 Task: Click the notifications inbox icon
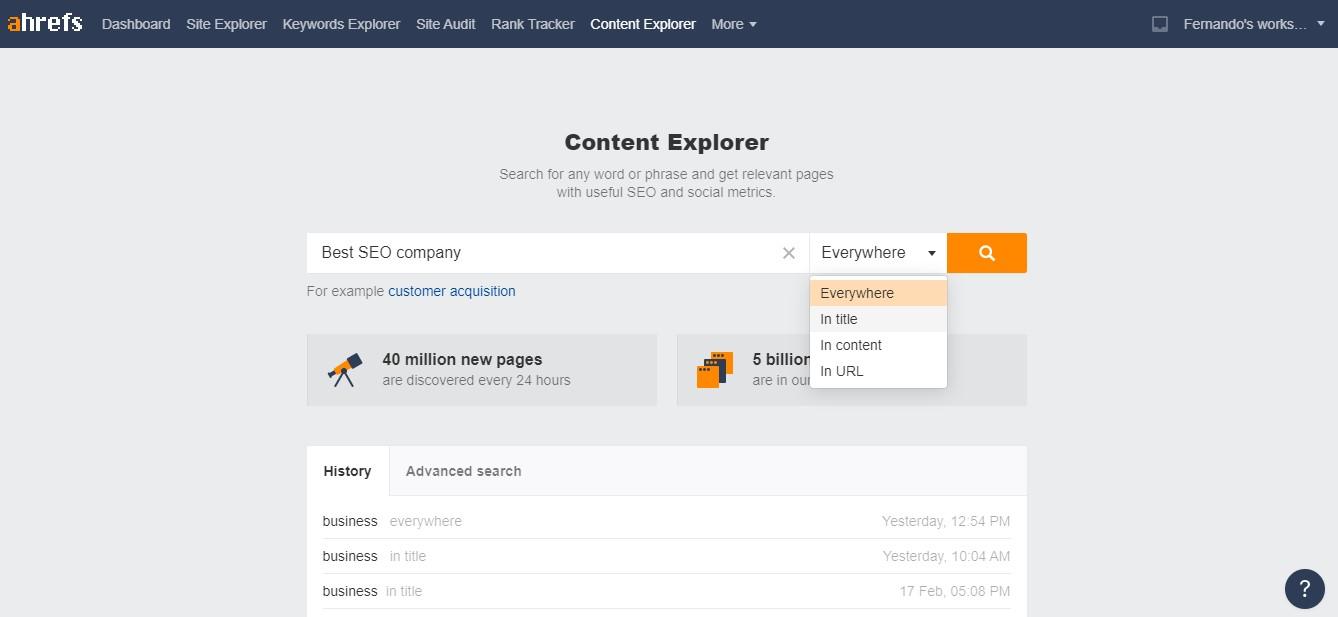point(1160,24)
